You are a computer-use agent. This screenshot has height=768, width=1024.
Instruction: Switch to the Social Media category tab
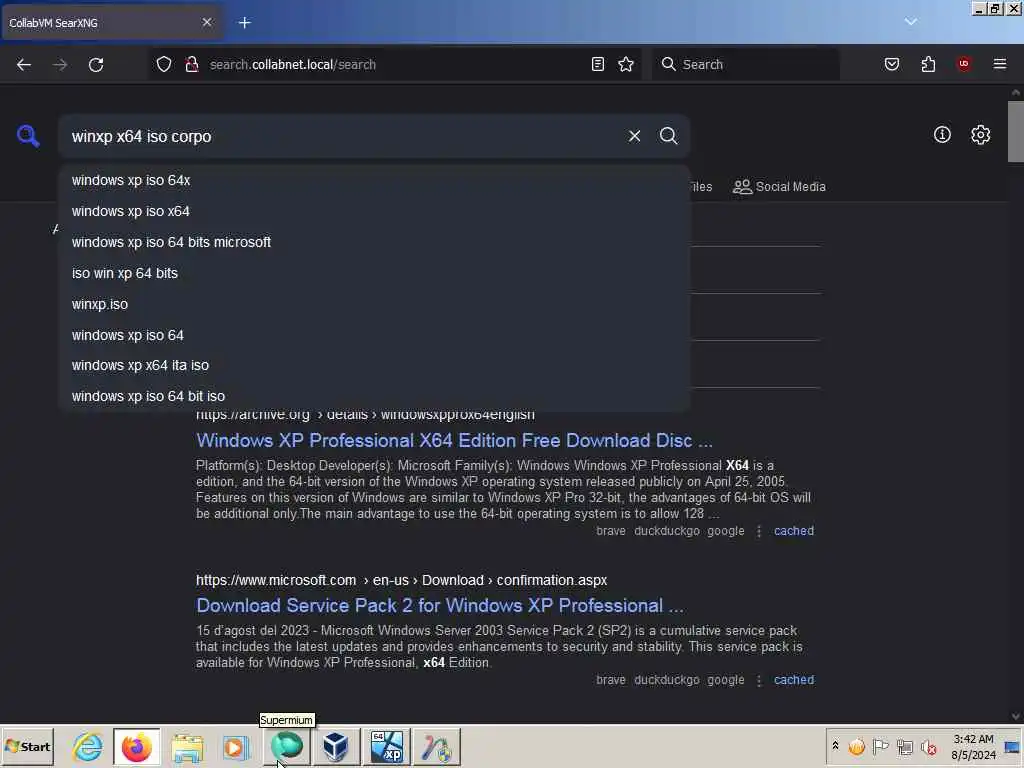779,187
